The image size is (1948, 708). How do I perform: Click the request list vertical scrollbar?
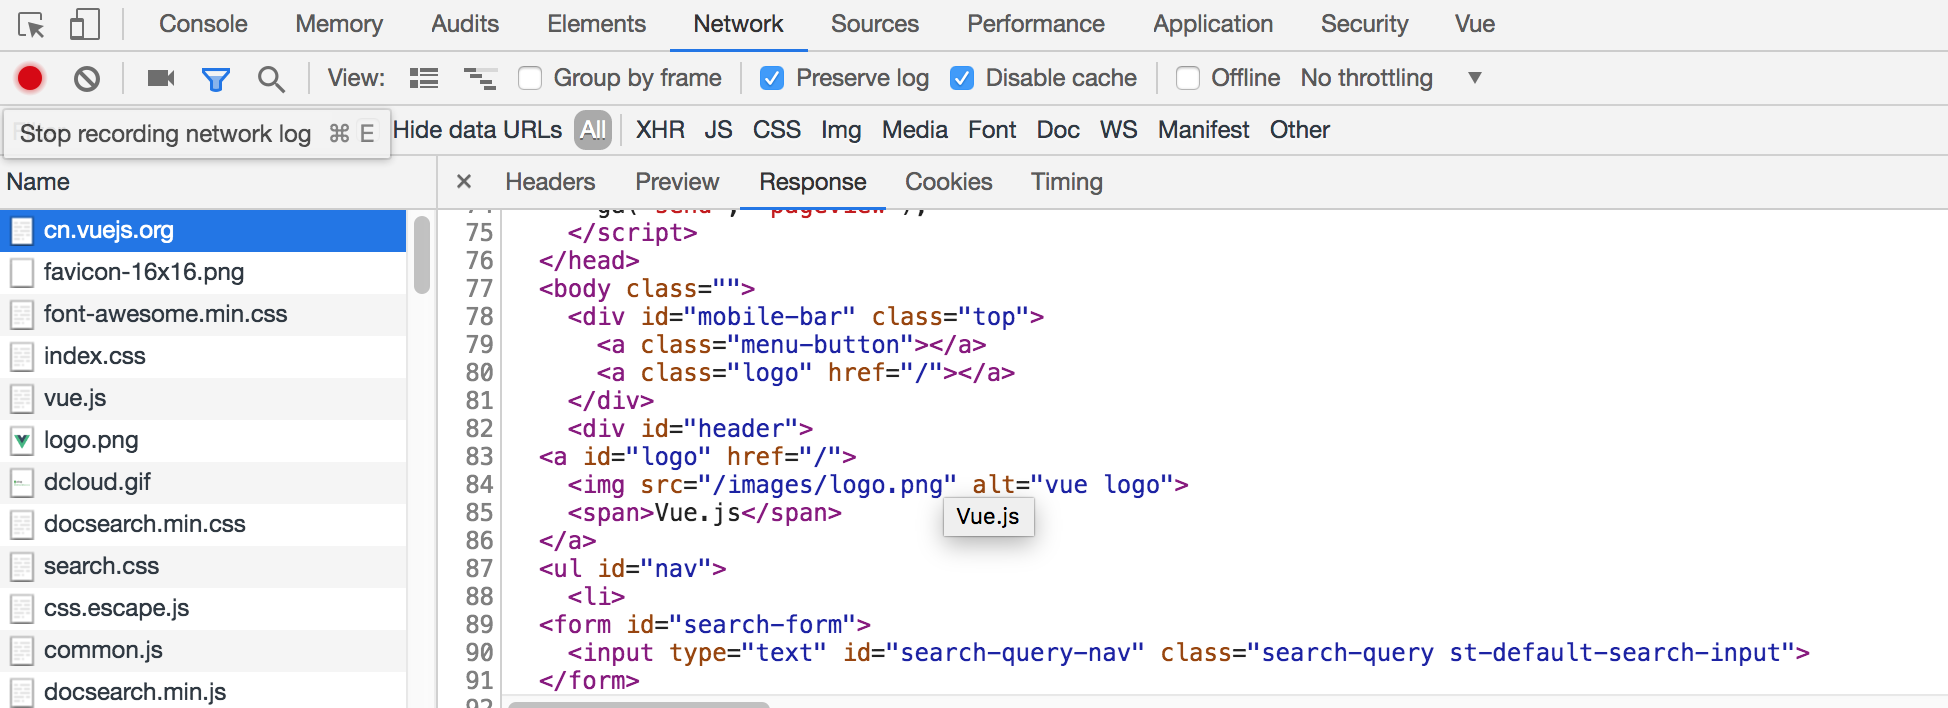tap(422, 254)
